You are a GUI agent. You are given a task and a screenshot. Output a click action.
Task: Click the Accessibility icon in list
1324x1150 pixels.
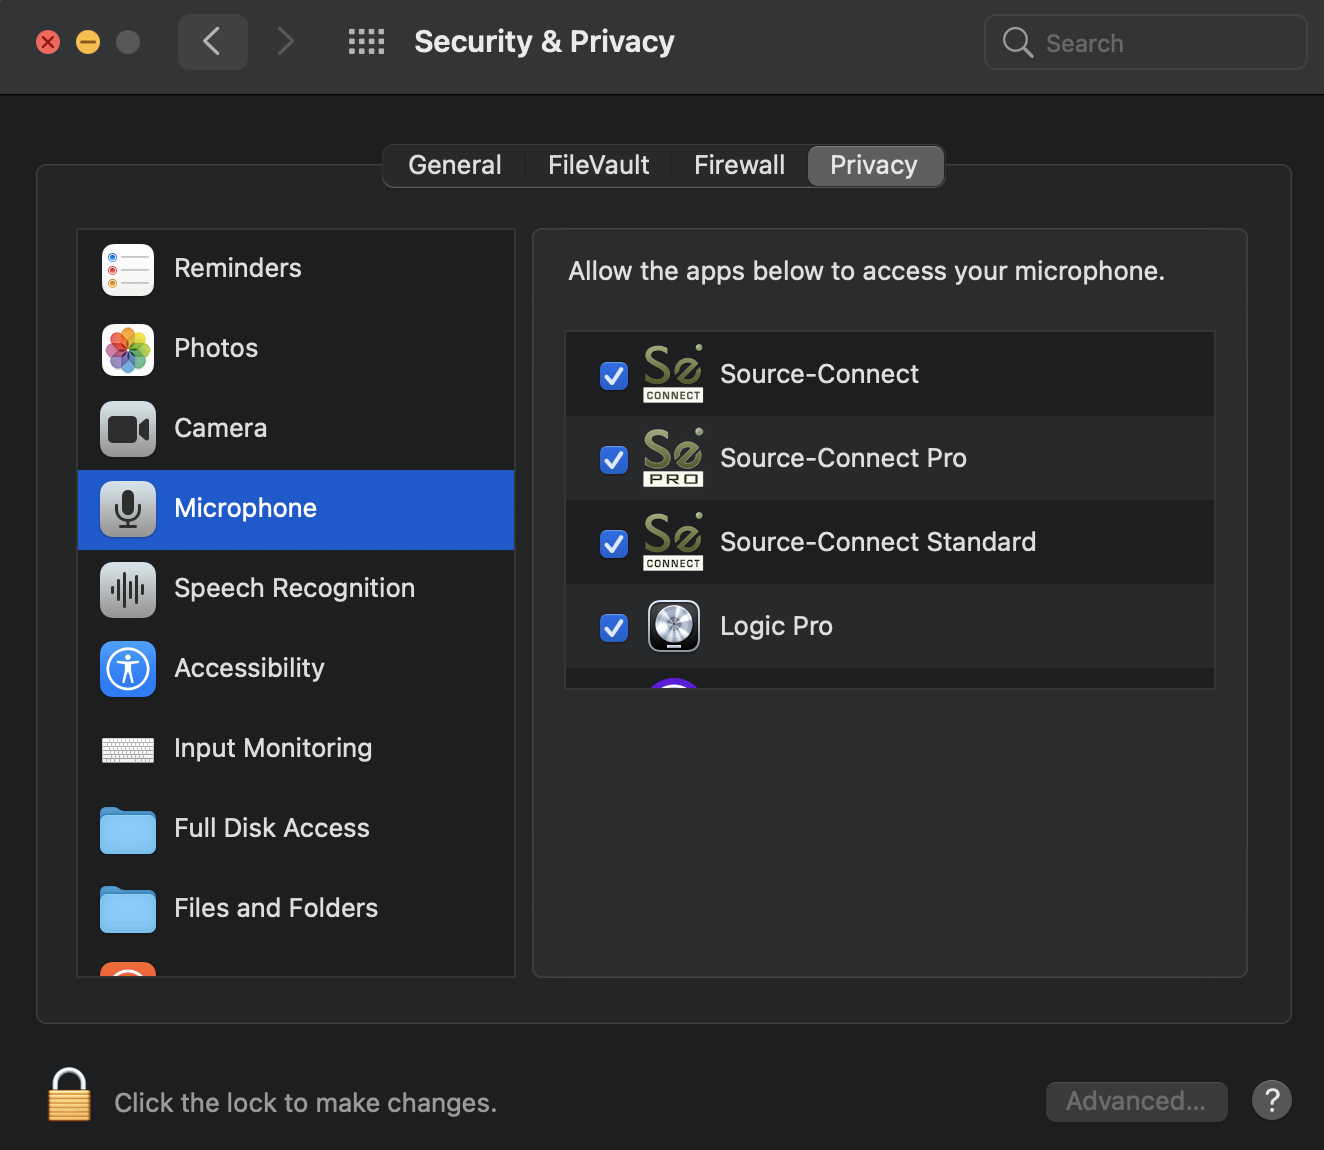[x=128, y=669]
